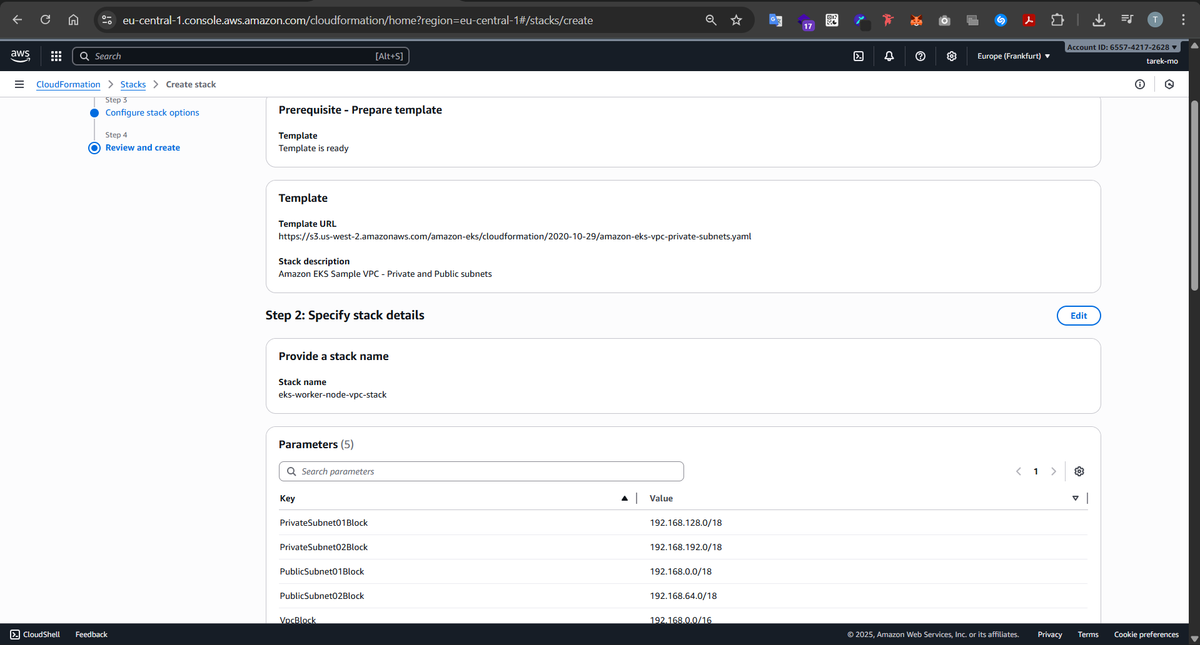
Task: Open media controls icon in browser
Action: (1127, 19)
